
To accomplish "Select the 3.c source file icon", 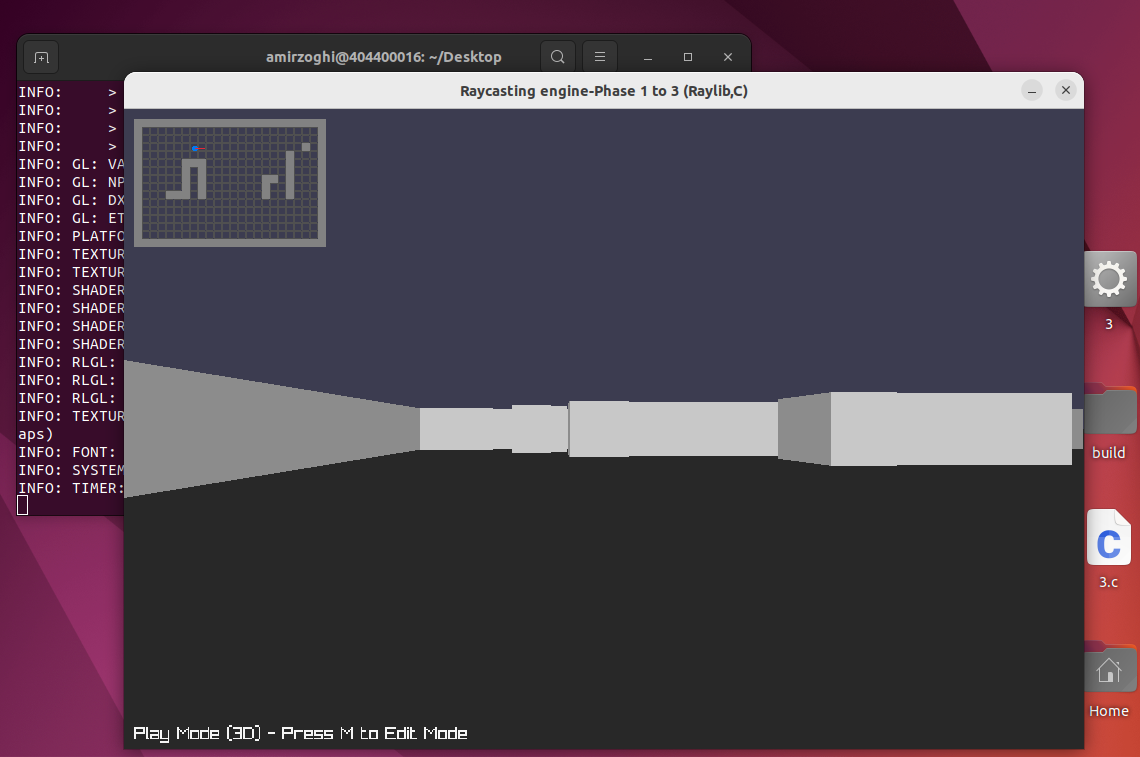I will [x=1108, y=540].
